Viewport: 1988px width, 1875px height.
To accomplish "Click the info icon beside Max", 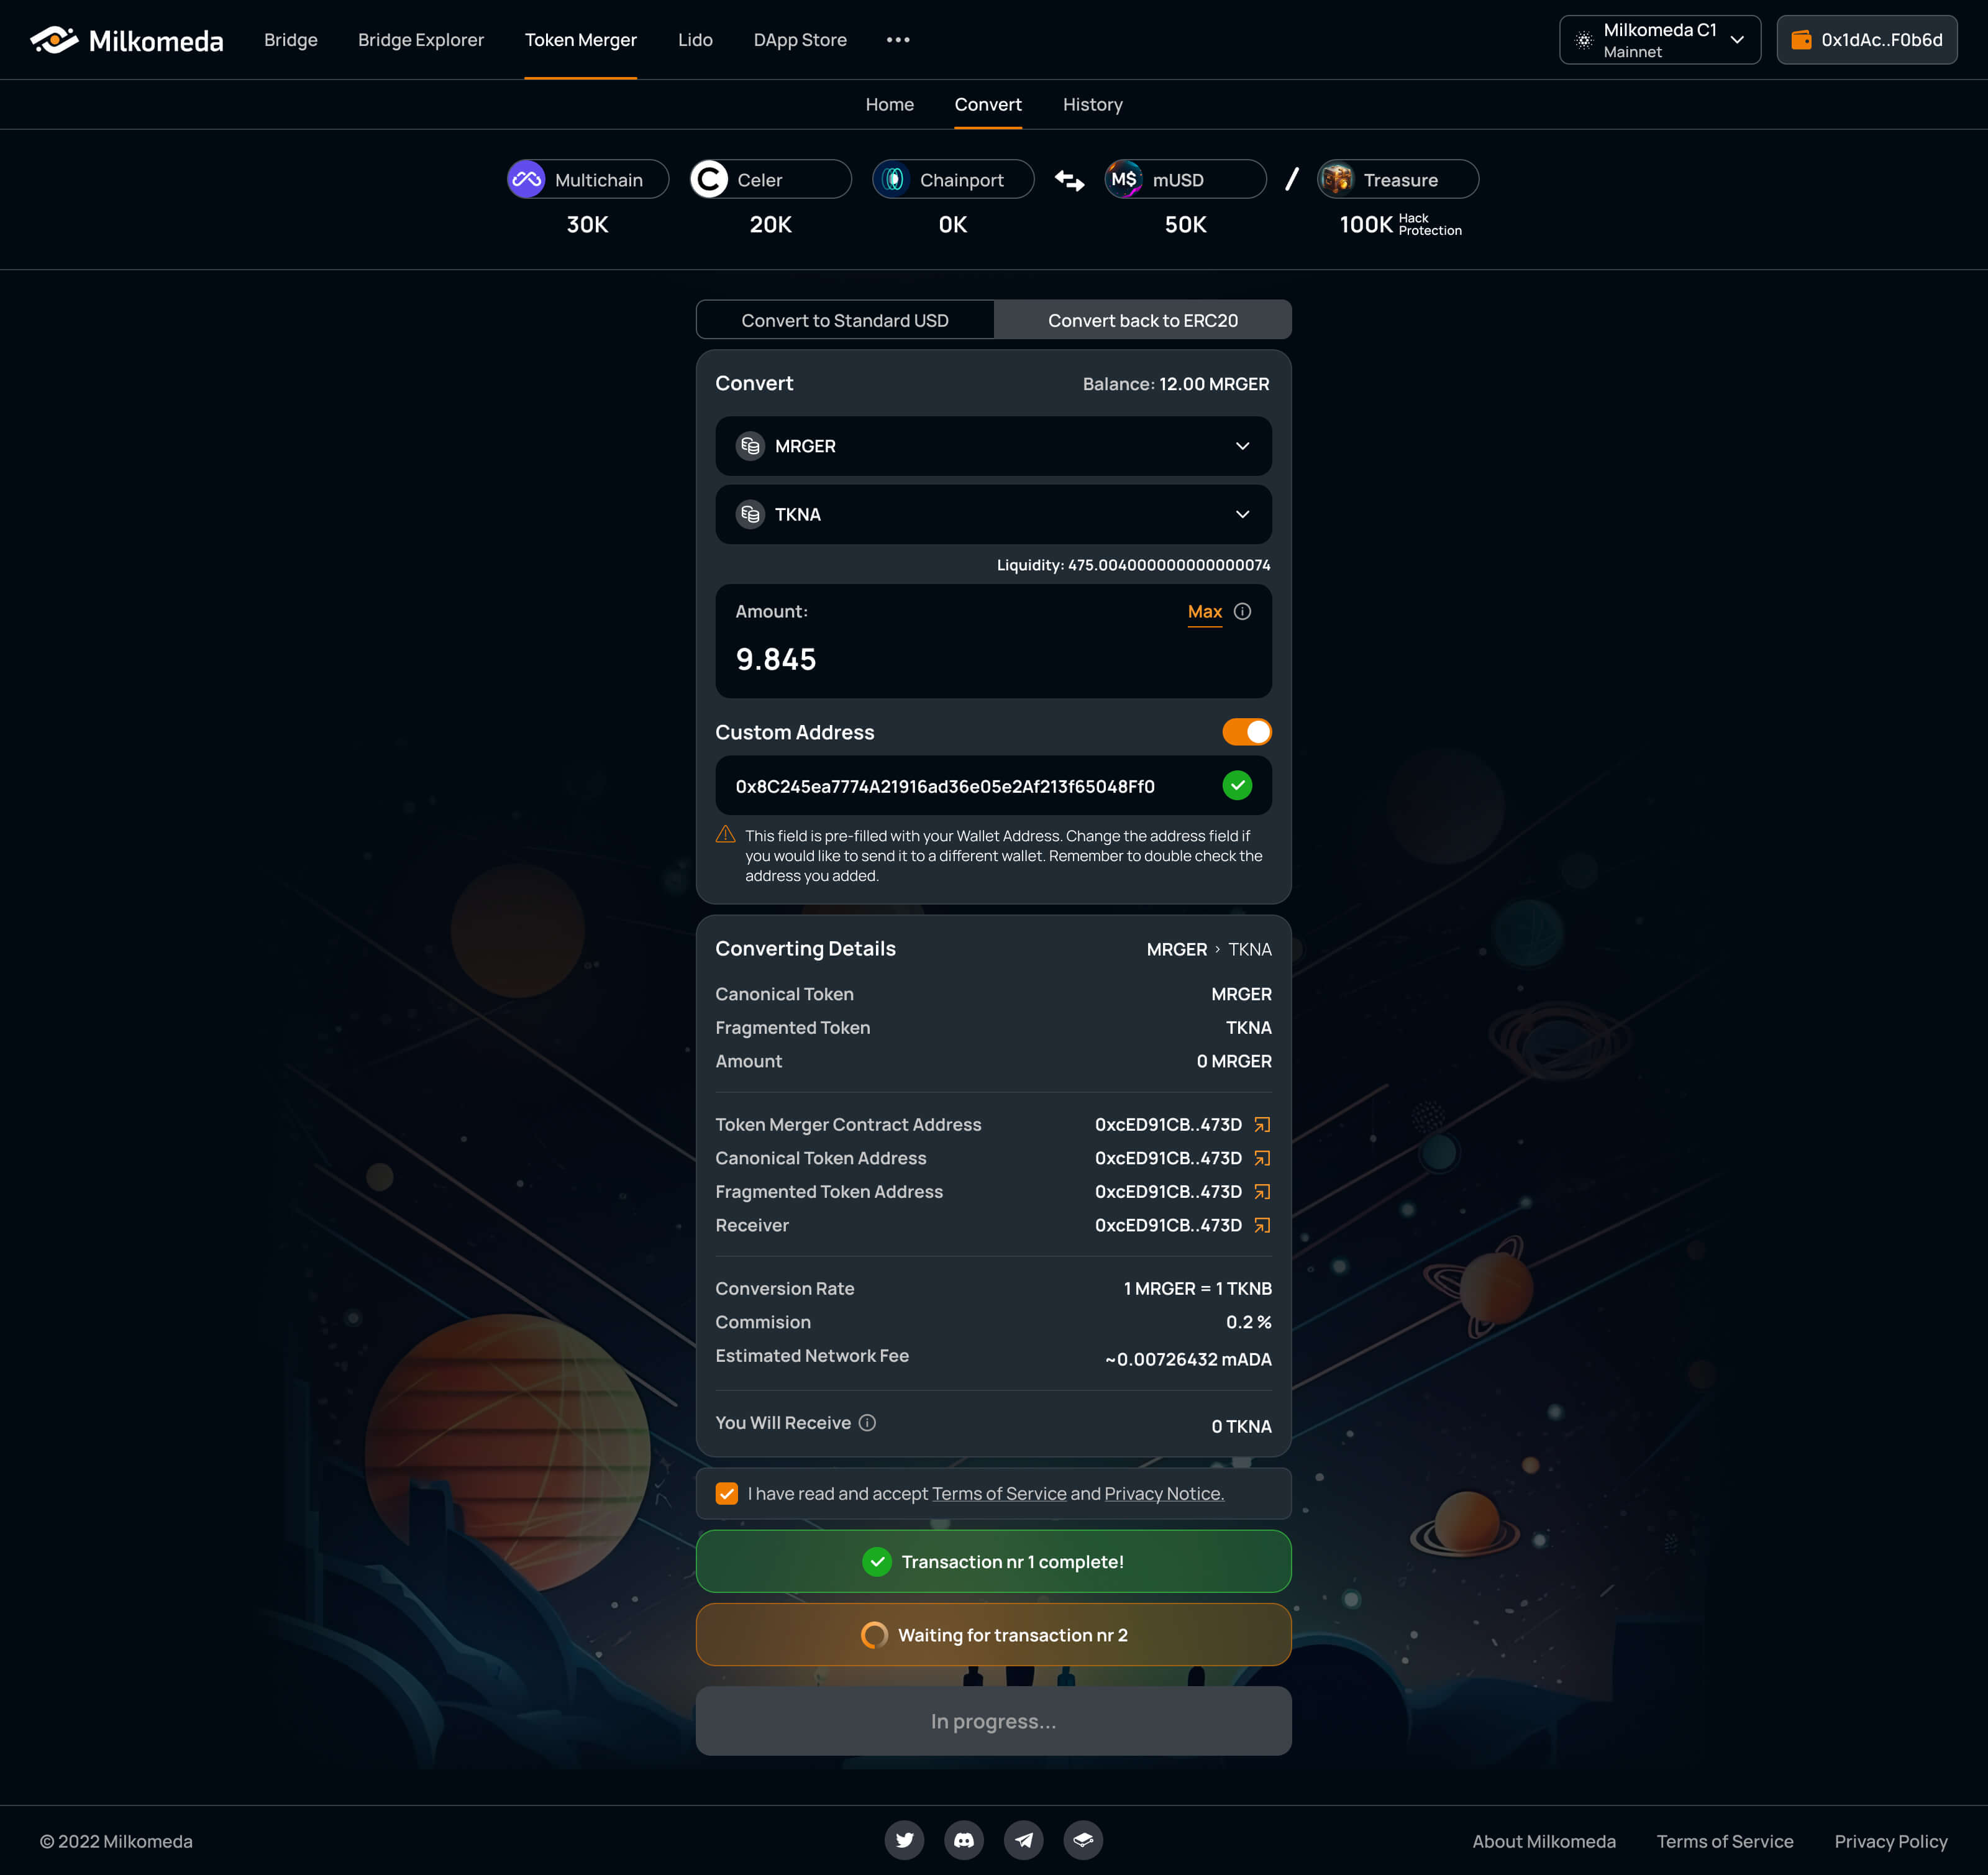I will coord(1242,611).
